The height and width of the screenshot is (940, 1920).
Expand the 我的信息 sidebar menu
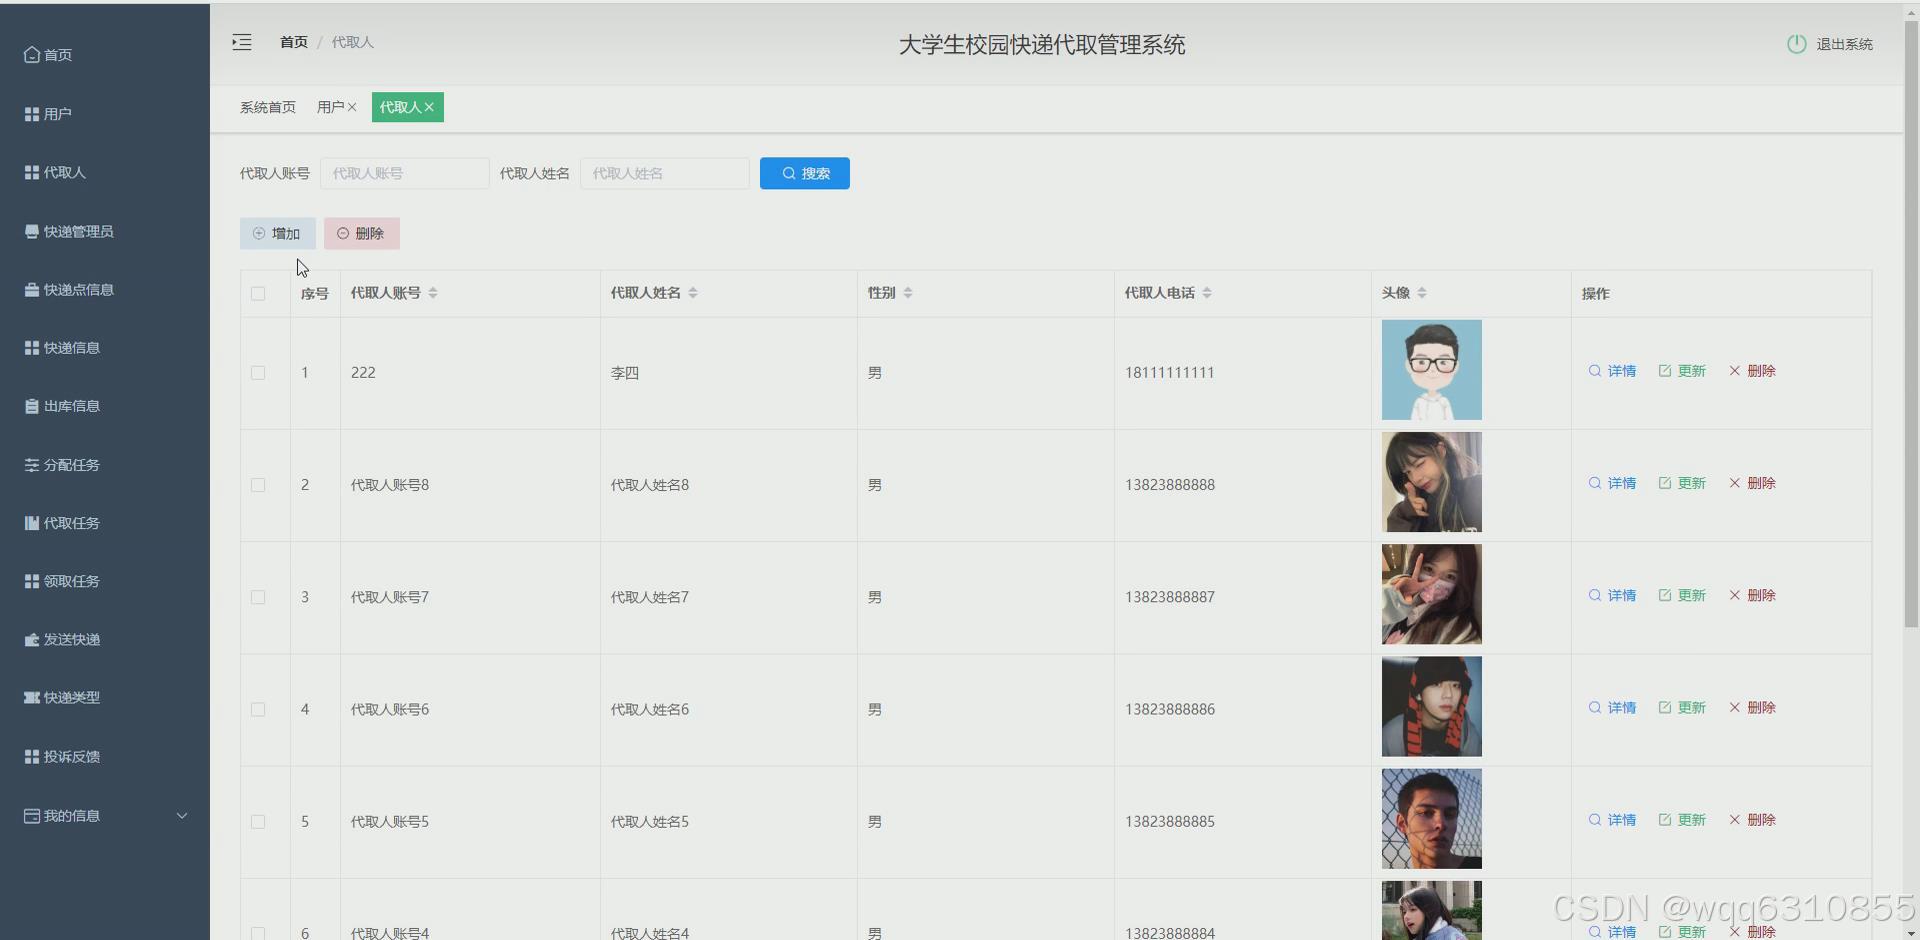tap(100, 815)
